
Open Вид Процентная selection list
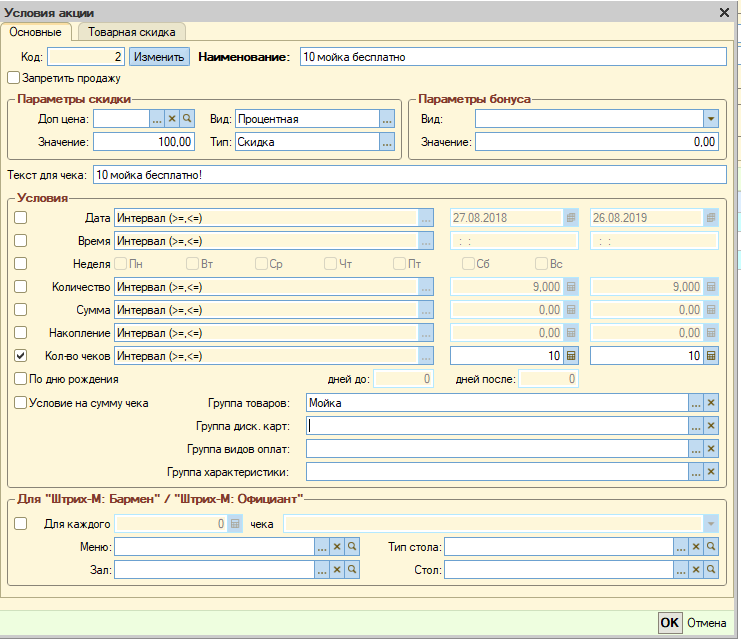[387, 119]
